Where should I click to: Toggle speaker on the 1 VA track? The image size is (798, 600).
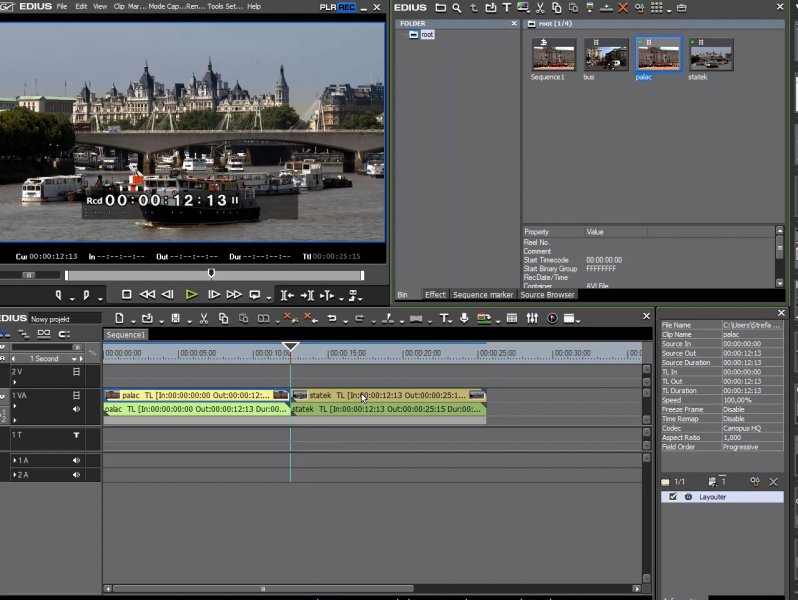point(76,409)
